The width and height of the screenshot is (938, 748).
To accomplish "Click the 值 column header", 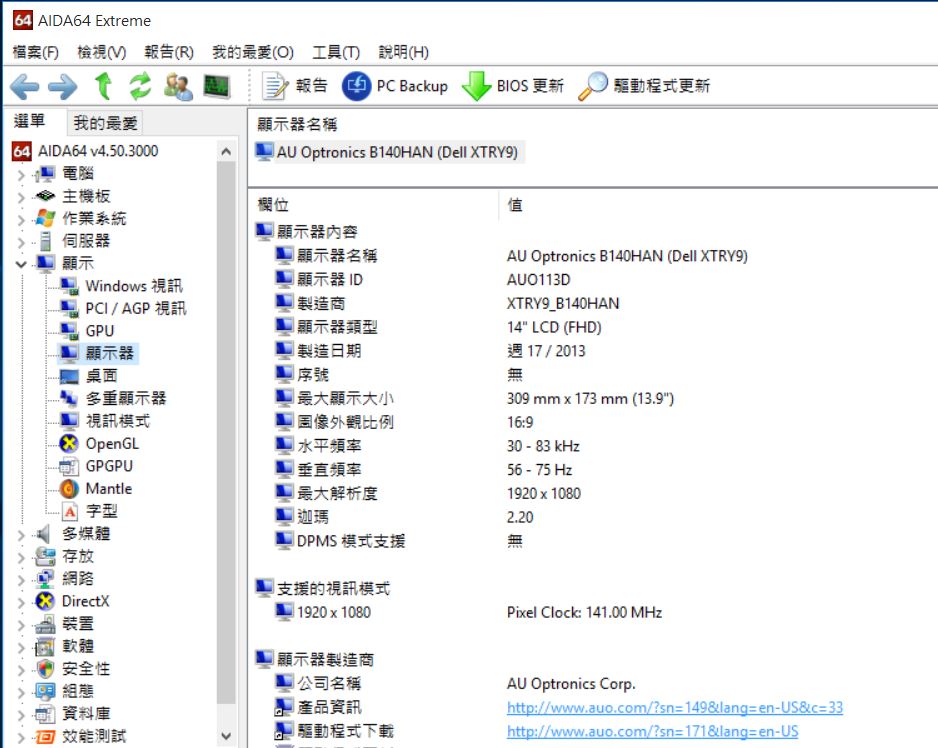I will [515, 205].
